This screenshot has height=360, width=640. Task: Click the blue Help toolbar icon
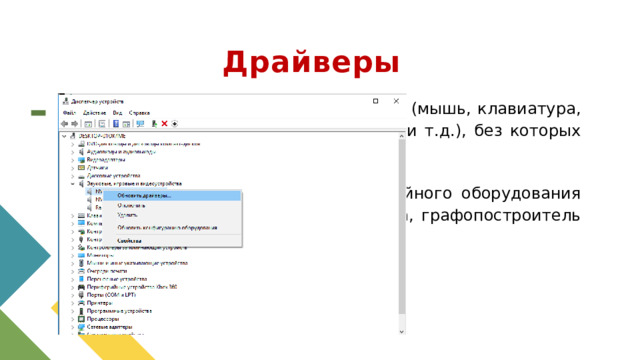tap(116, 124)
